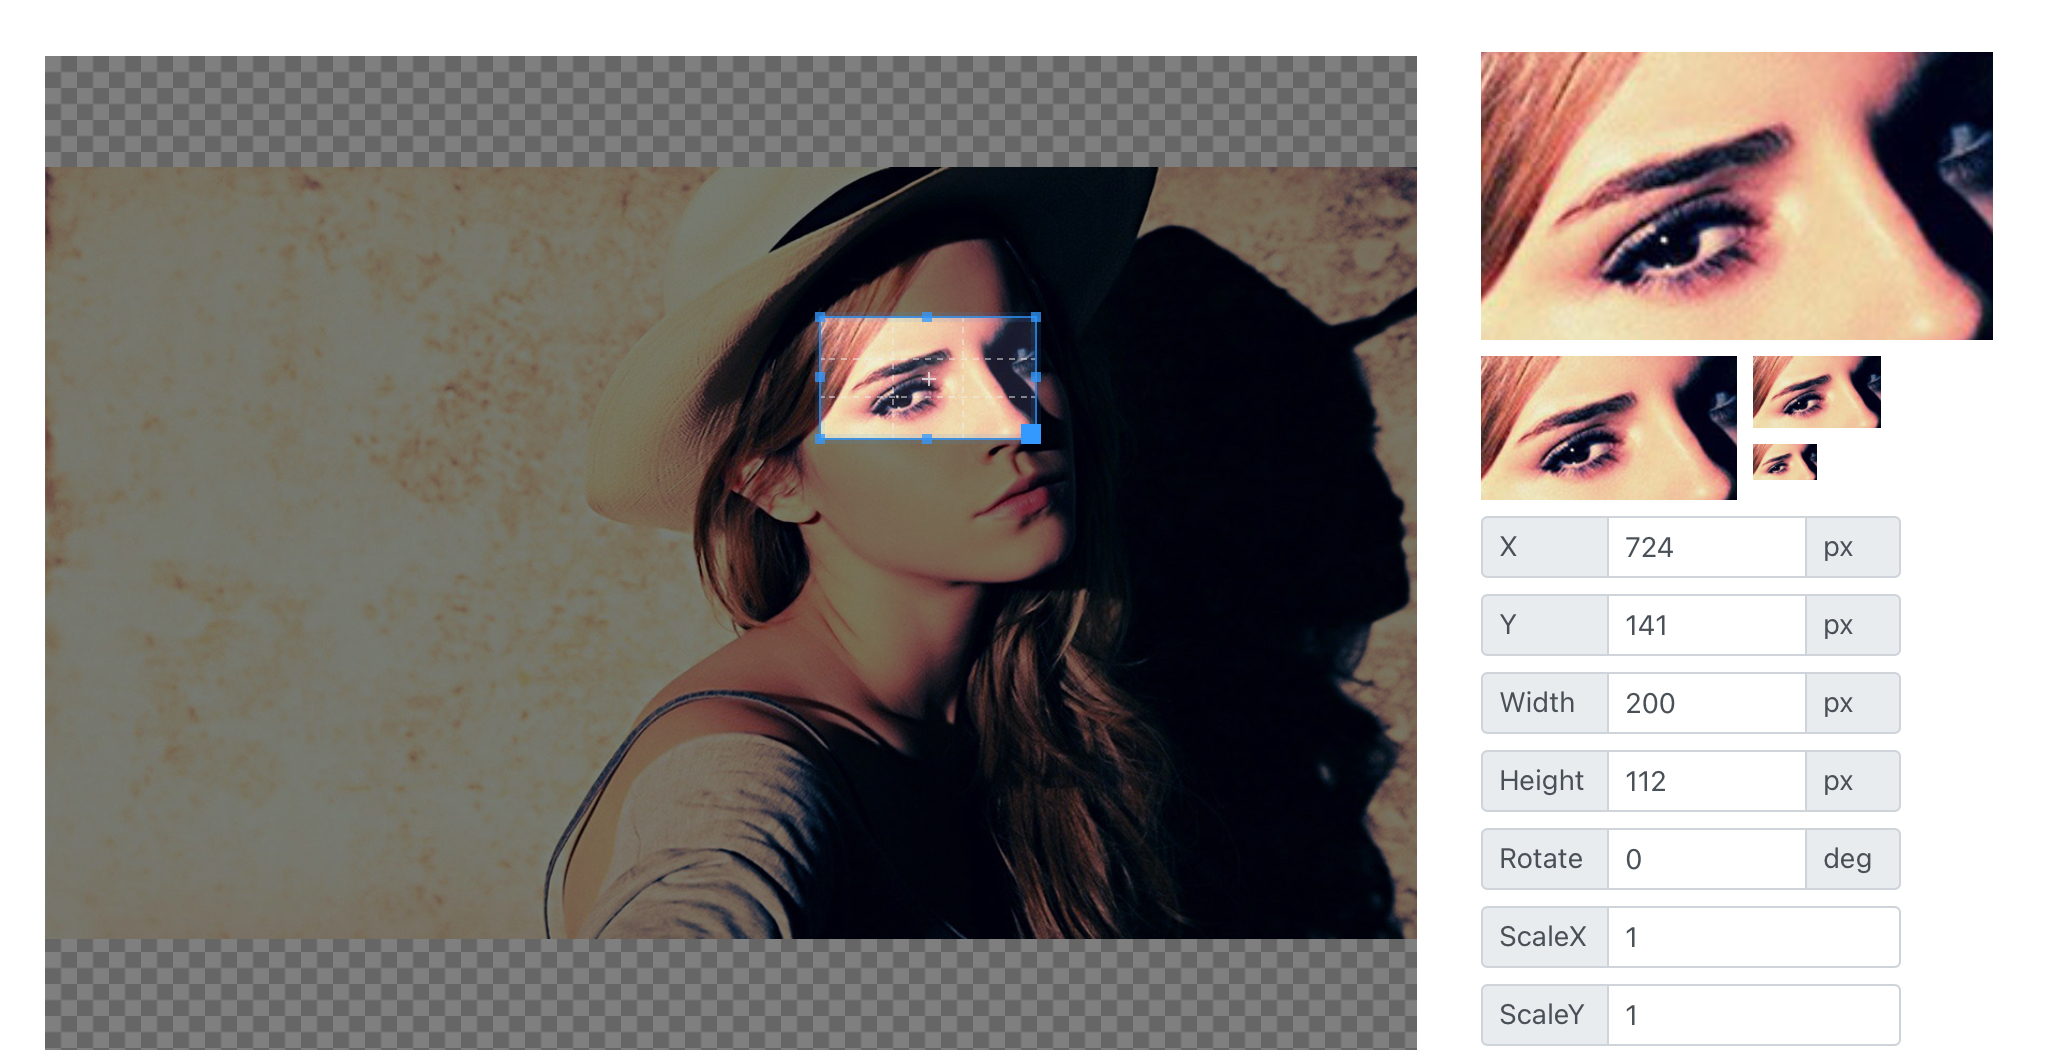This screenshot has width=2046, height=1063.
Task: Click the left-middle crop box handle
Action: pyautogui.click(x=821, y=377)
